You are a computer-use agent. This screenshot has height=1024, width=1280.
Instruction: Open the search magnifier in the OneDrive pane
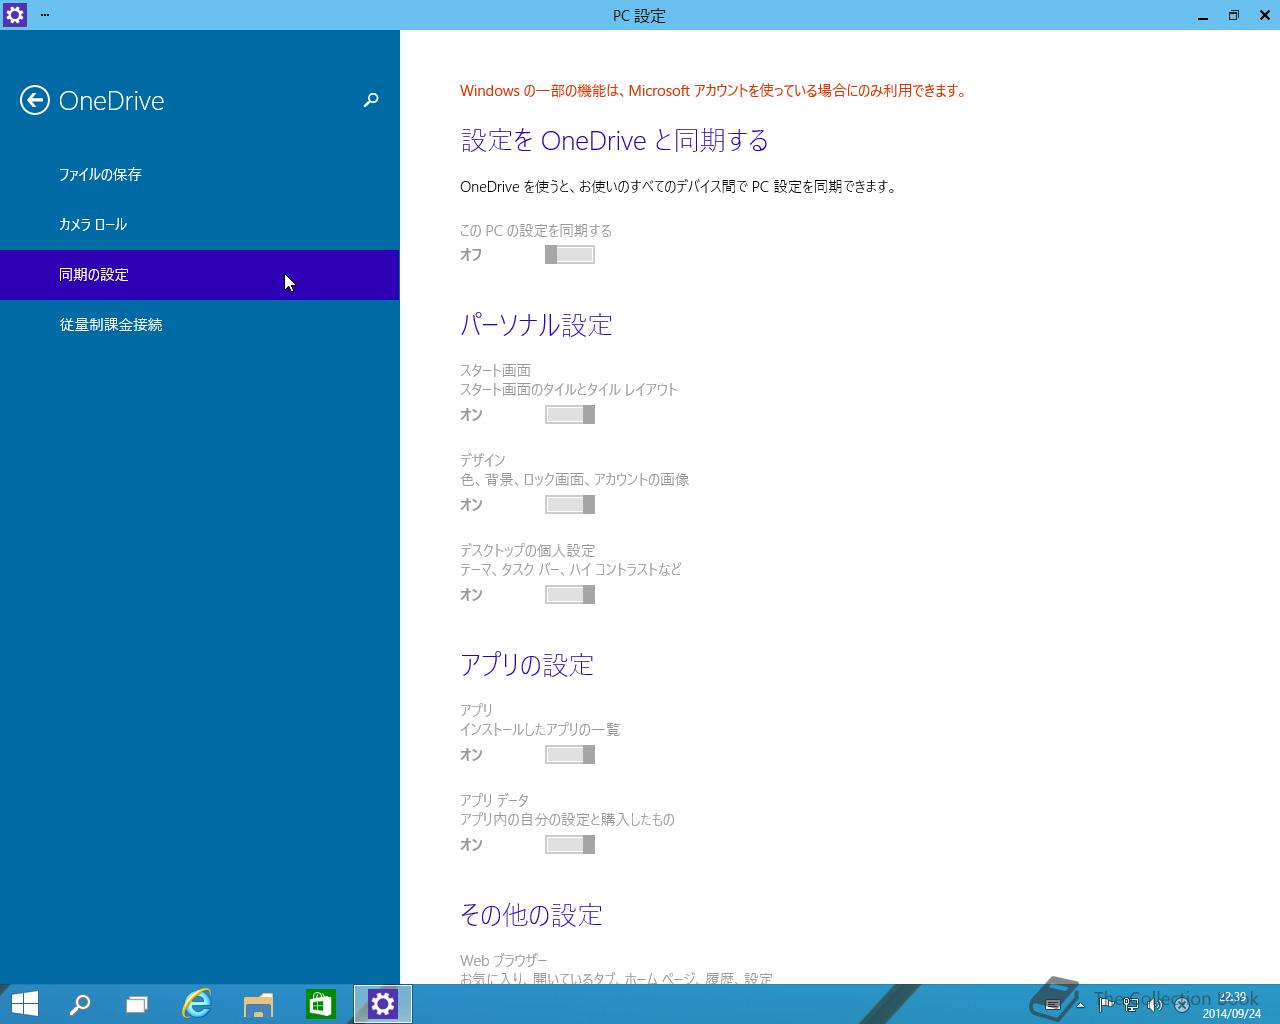click(x=371, y=100)
